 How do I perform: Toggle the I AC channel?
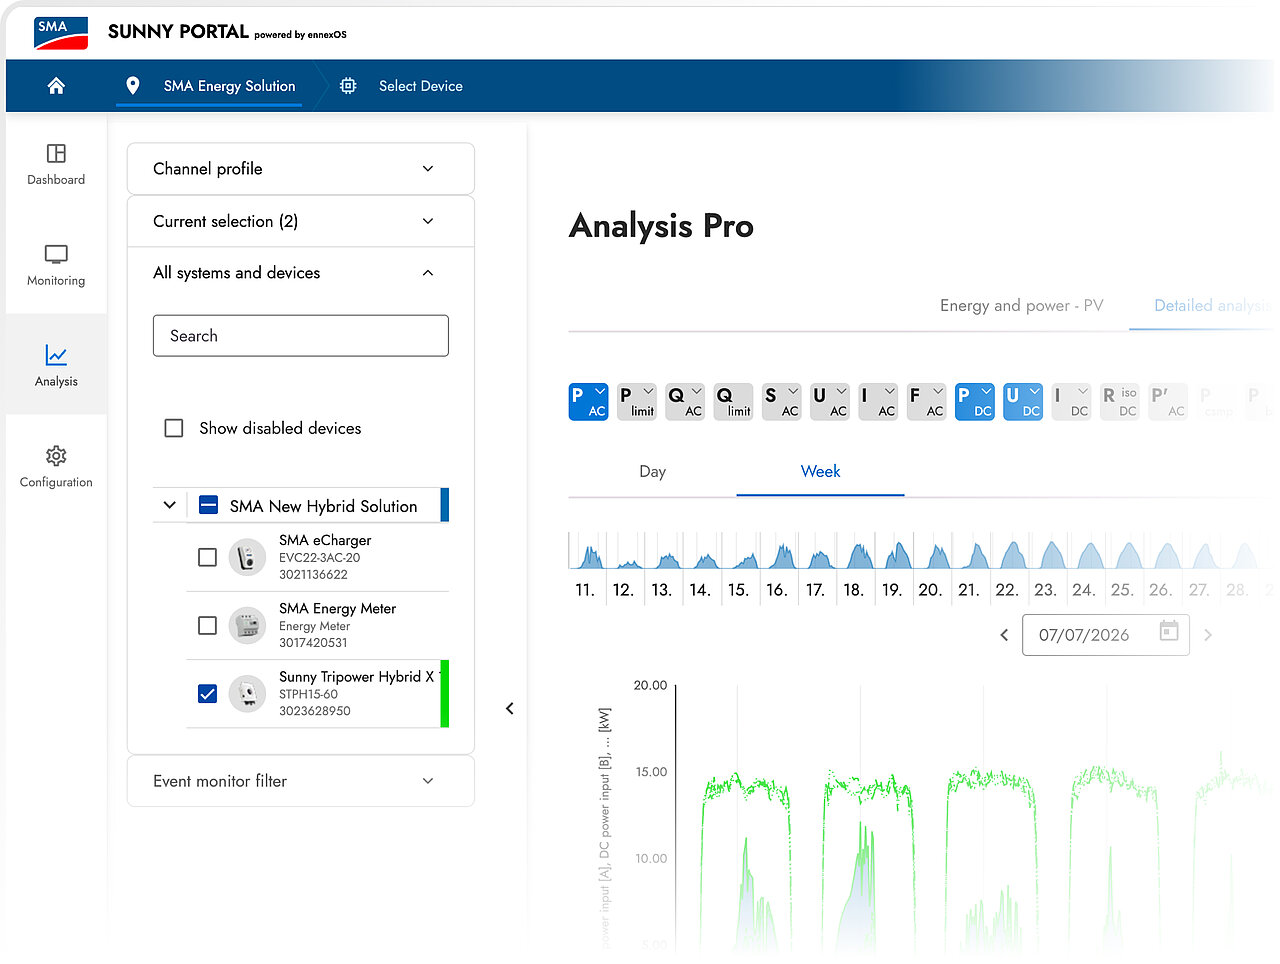click(x=878, y=402)
